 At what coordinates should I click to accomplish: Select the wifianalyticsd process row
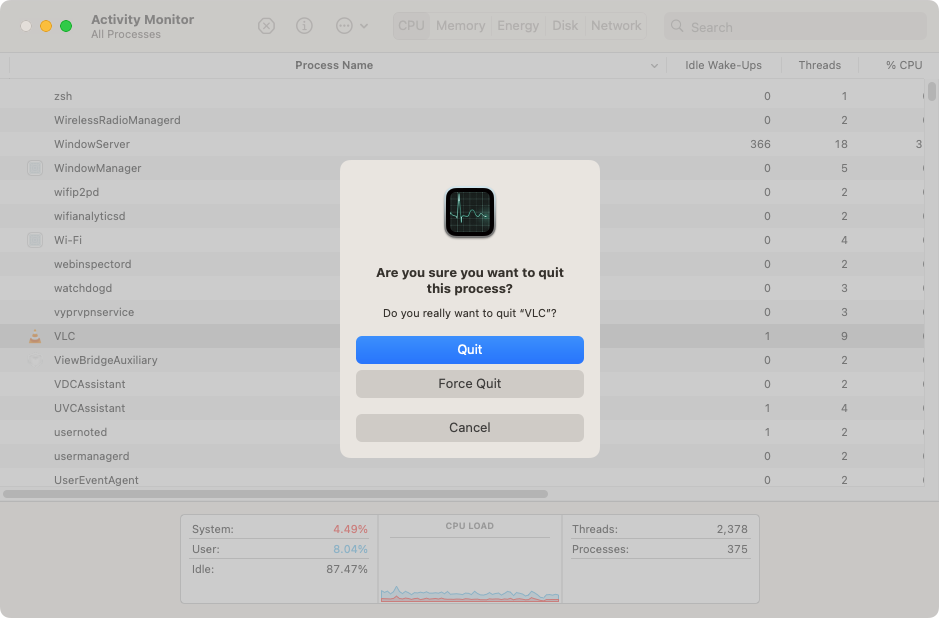[461, 216]
